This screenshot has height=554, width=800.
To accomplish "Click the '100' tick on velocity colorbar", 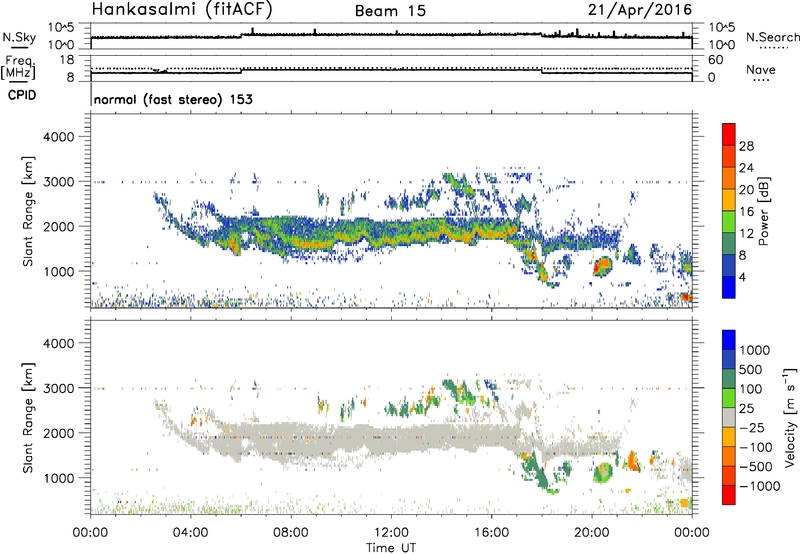I will pyautogui.click(x=750, y=389).
